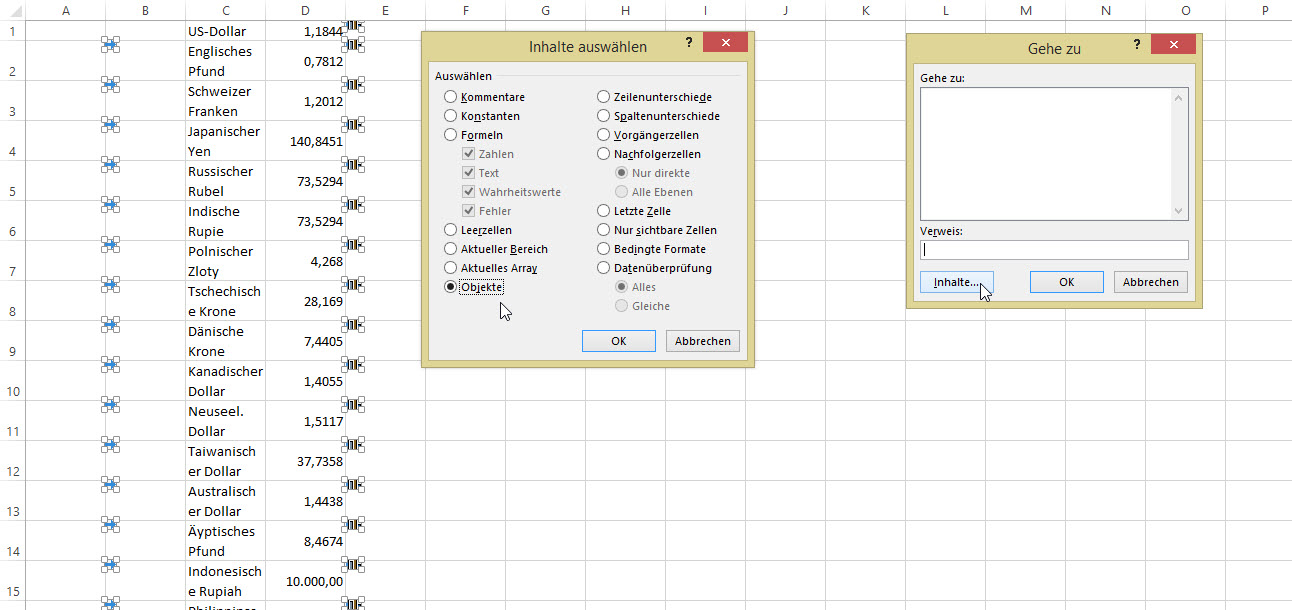The image size is (1292, 610).
Task: Click the help question mark in Gehe zu dialog
Action: (x=1137, y=45)
